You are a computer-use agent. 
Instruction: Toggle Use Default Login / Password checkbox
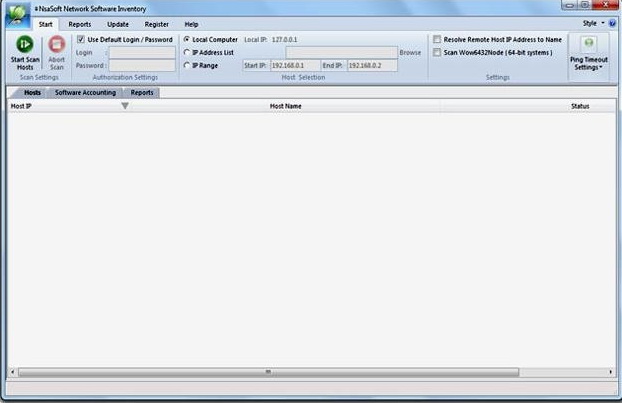coord(81,39)
